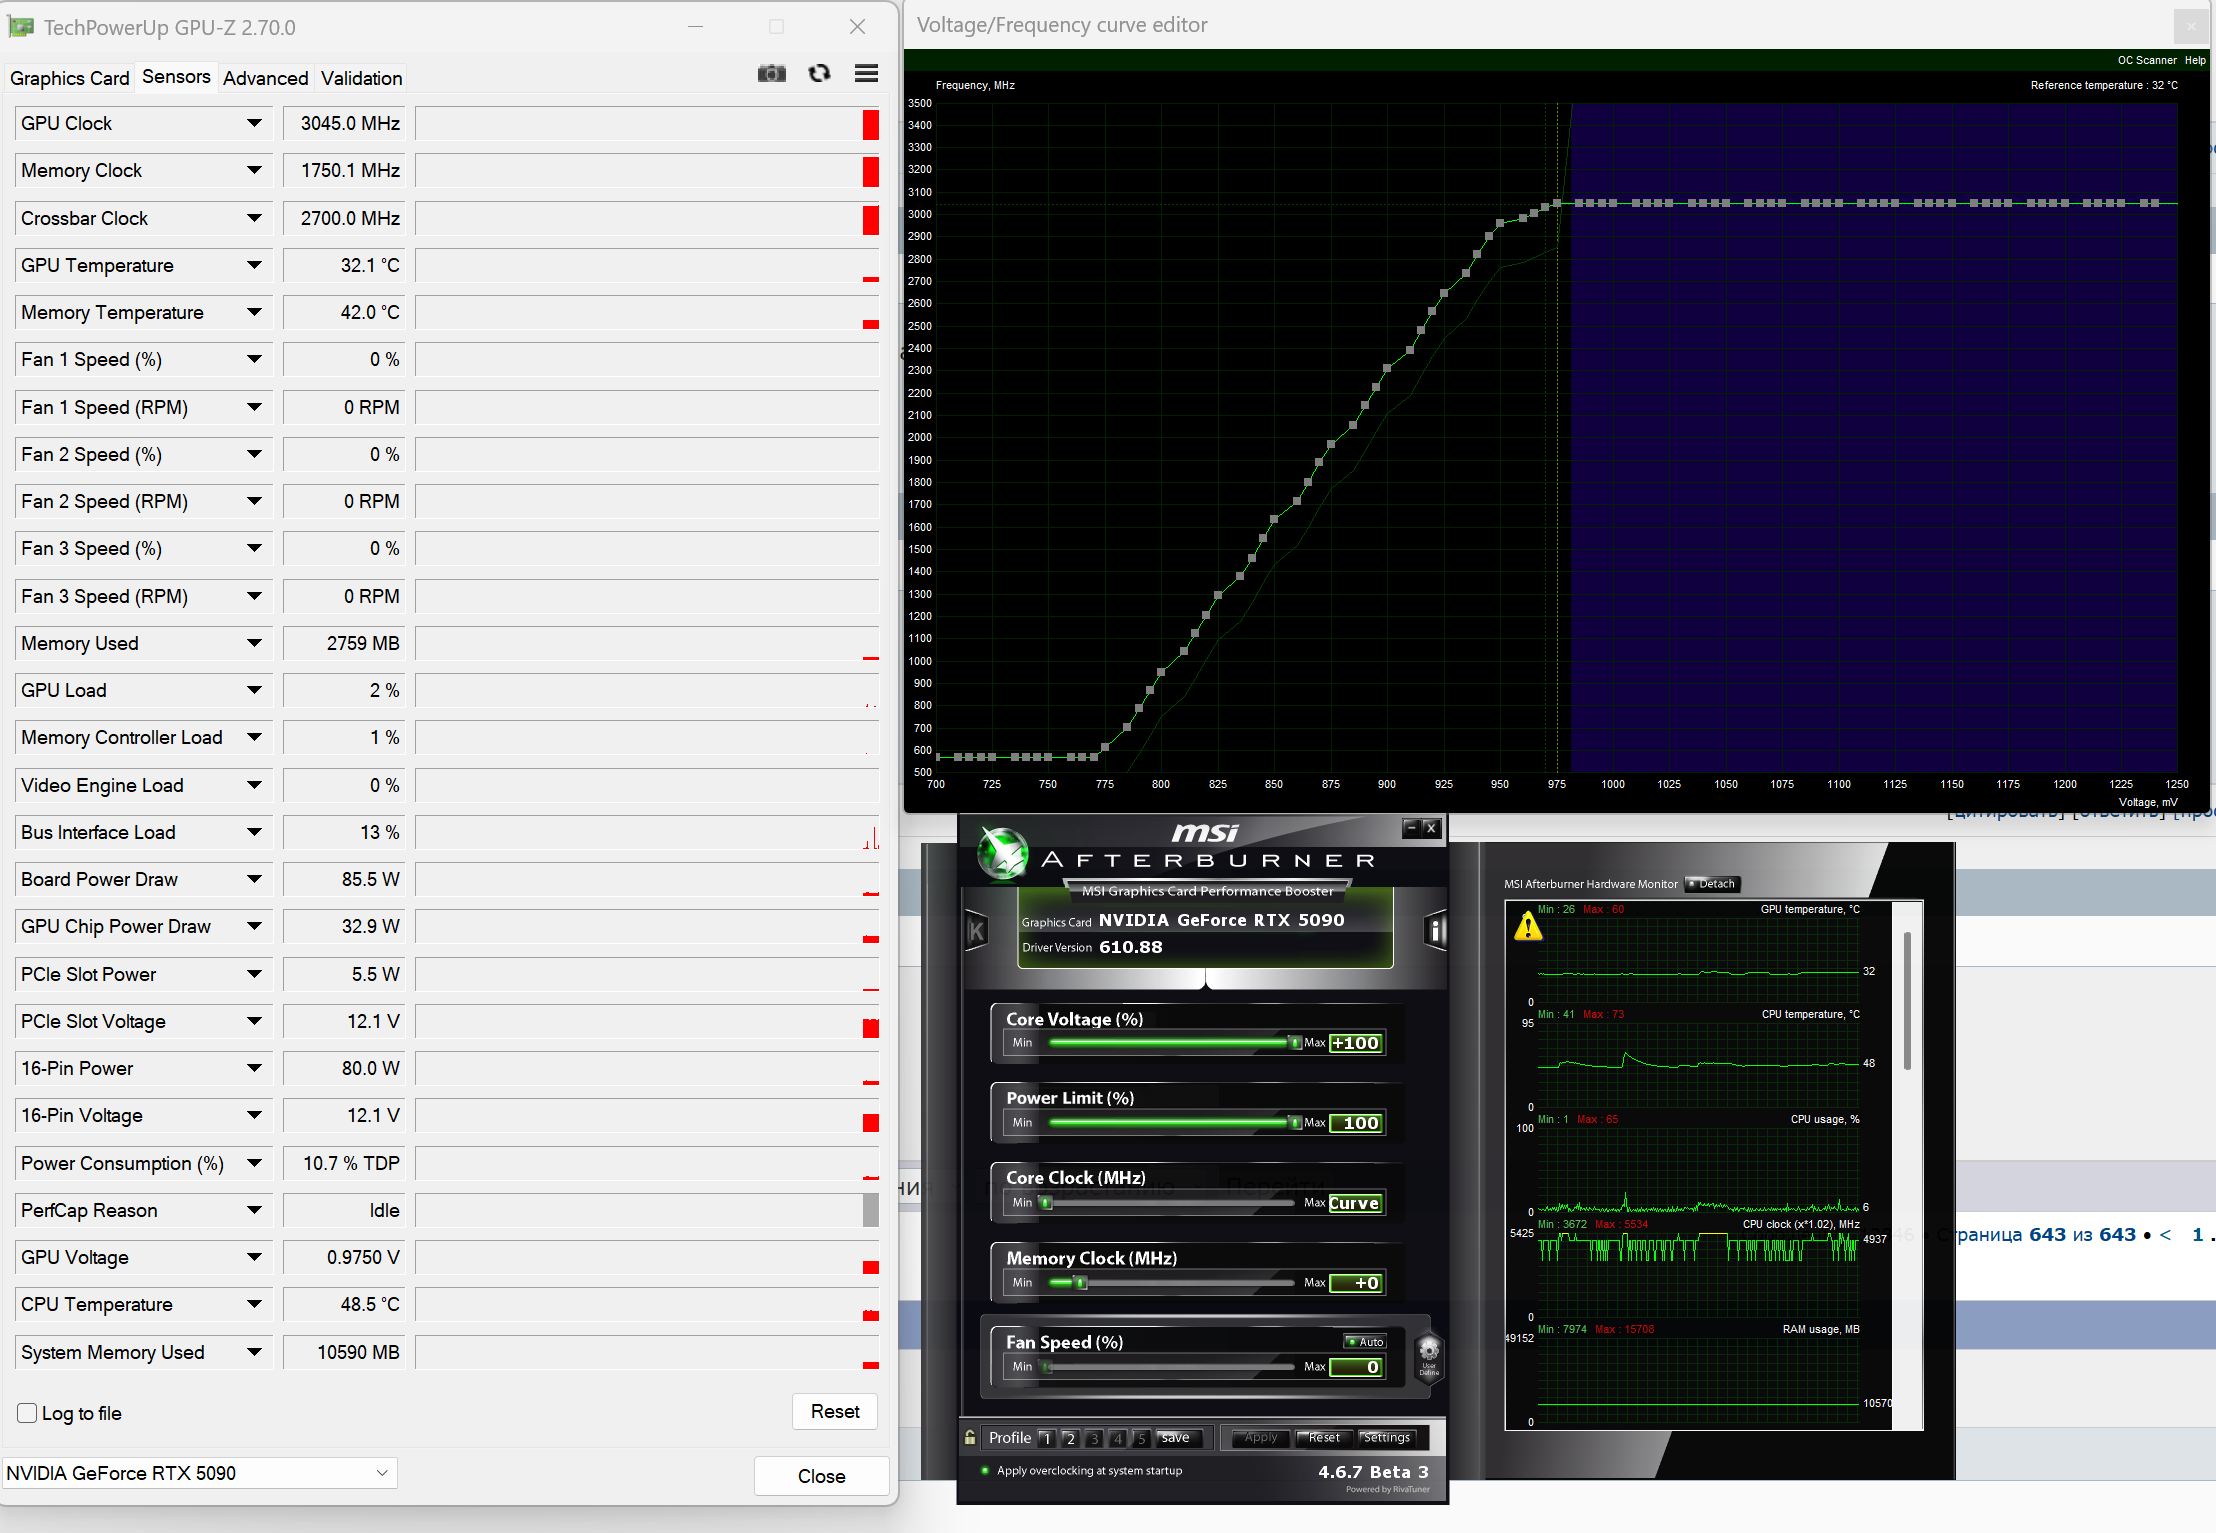Image resolution: width=2216 pixels, height=1533 pixels.
Task: Expand the 16-Pin Power sensor dropdown
Action: (254, 1068)
